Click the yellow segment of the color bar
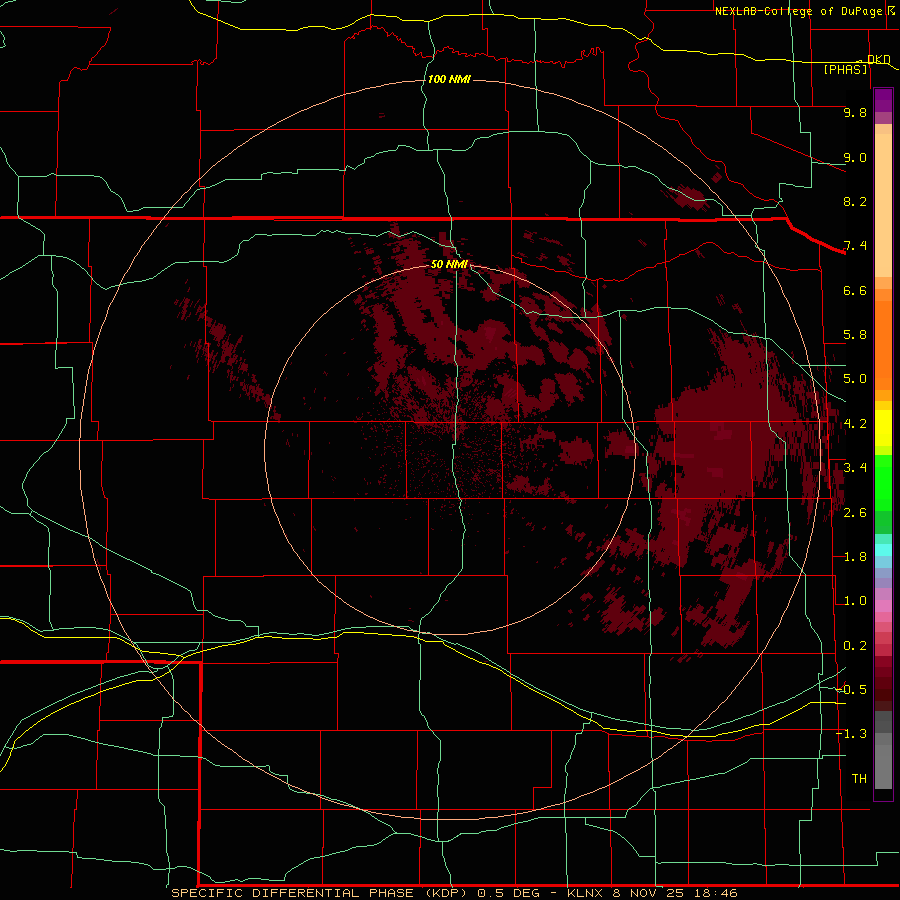 tap(883, 428)
